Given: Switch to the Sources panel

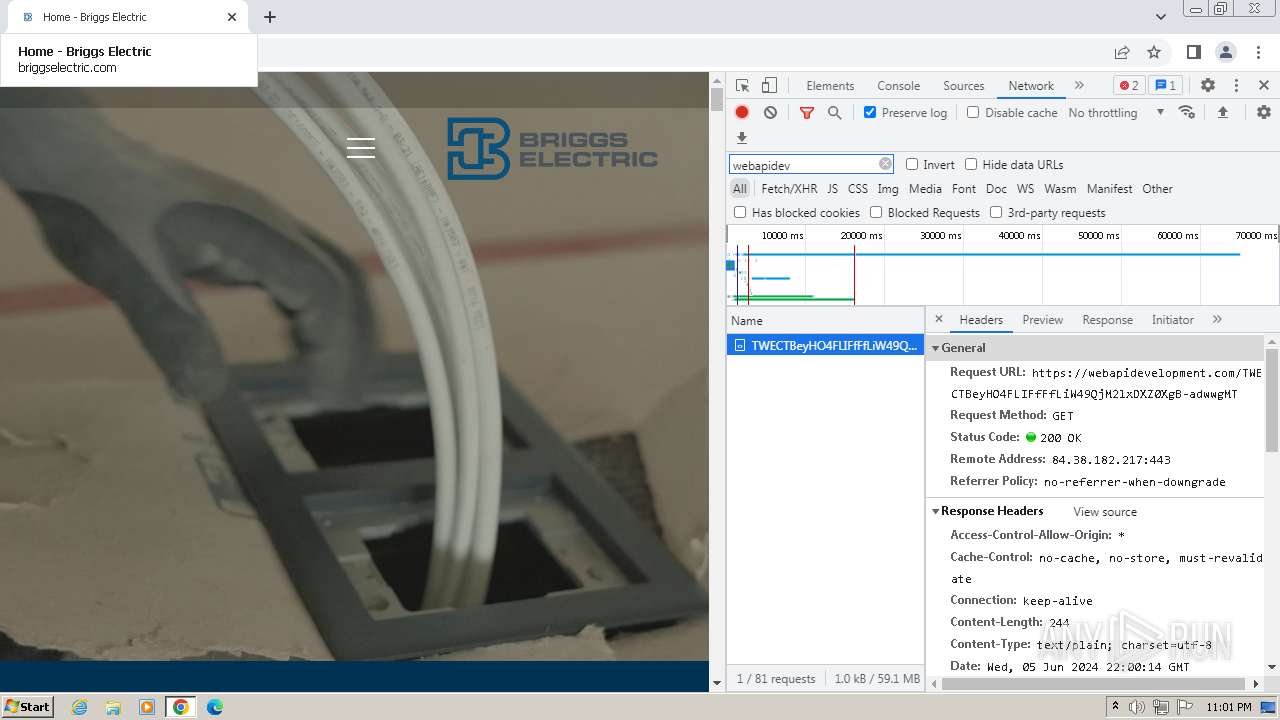Looking at the screenshot, I should point(964,86).
